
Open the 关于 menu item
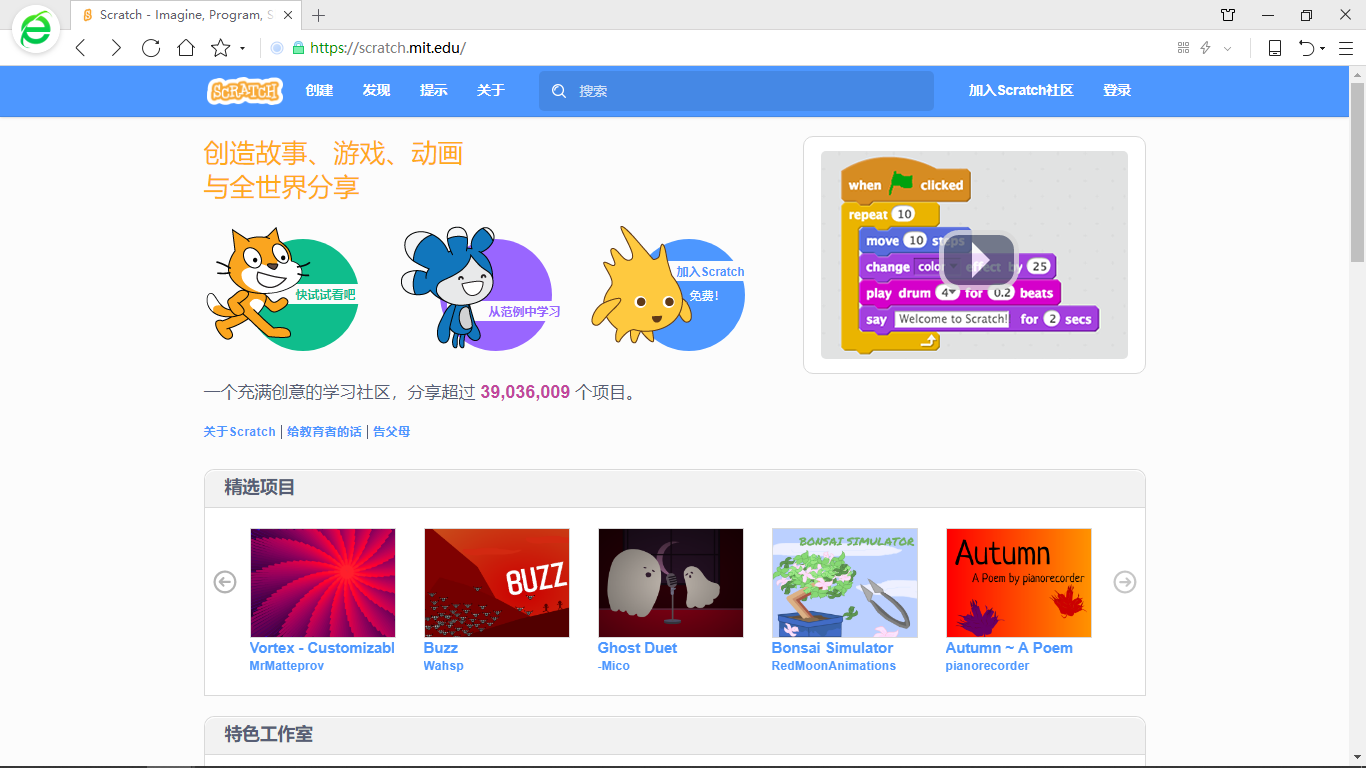tap(490, 91)
